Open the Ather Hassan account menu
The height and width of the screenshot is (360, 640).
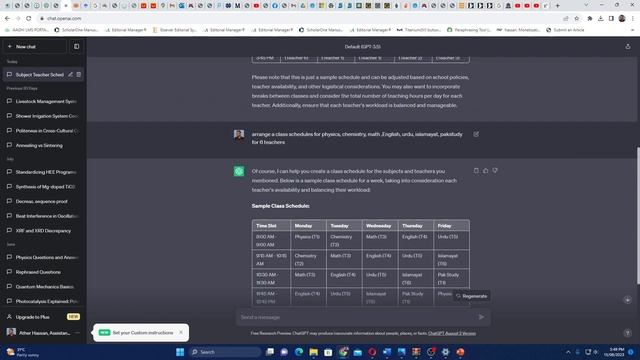pos(43,333)
